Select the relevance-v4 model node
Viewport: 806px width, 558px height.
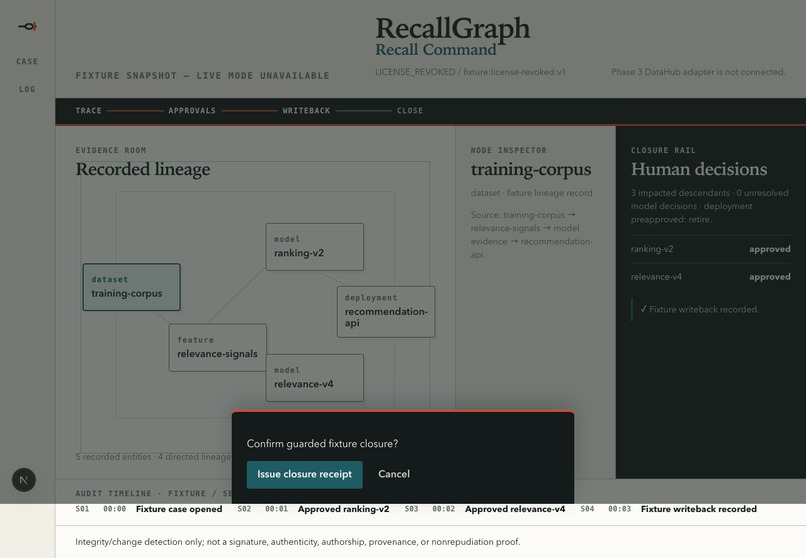click(315, 378)
